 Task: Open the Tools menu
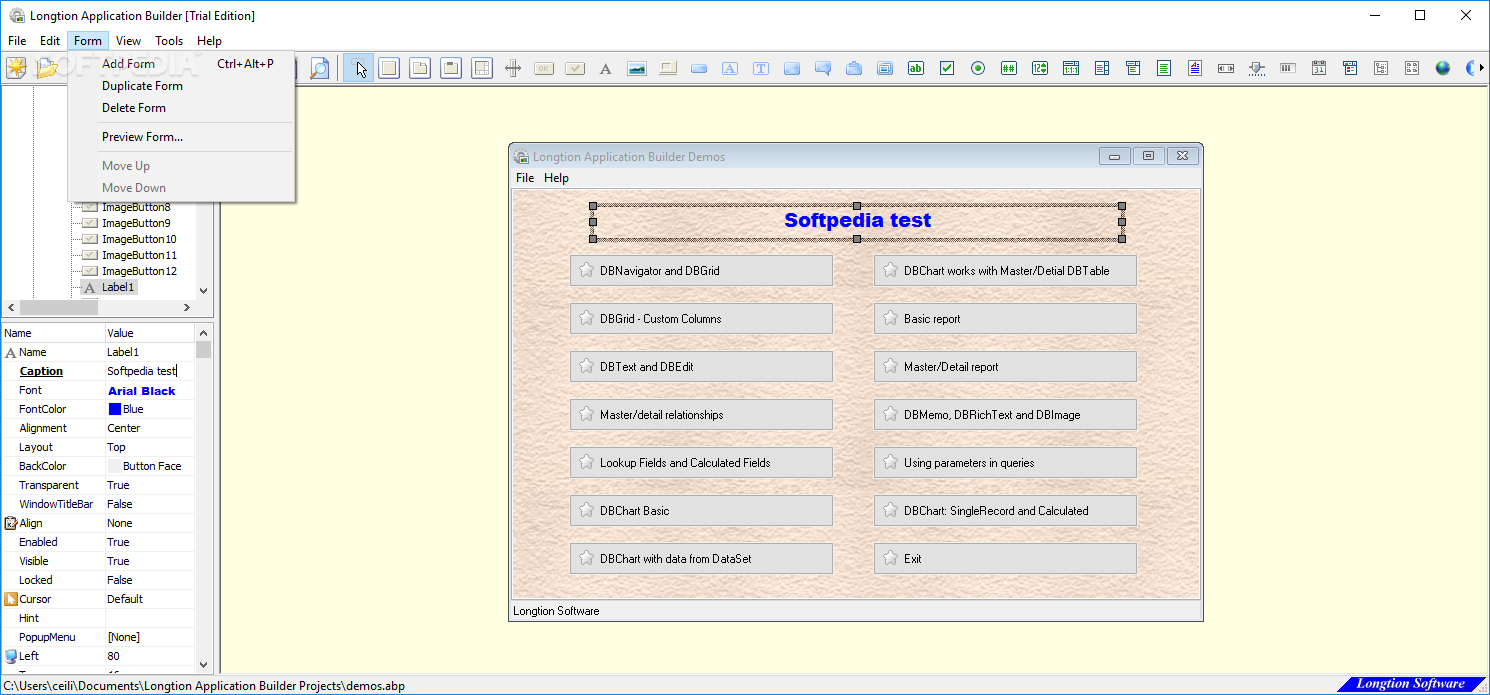point(169,41)
